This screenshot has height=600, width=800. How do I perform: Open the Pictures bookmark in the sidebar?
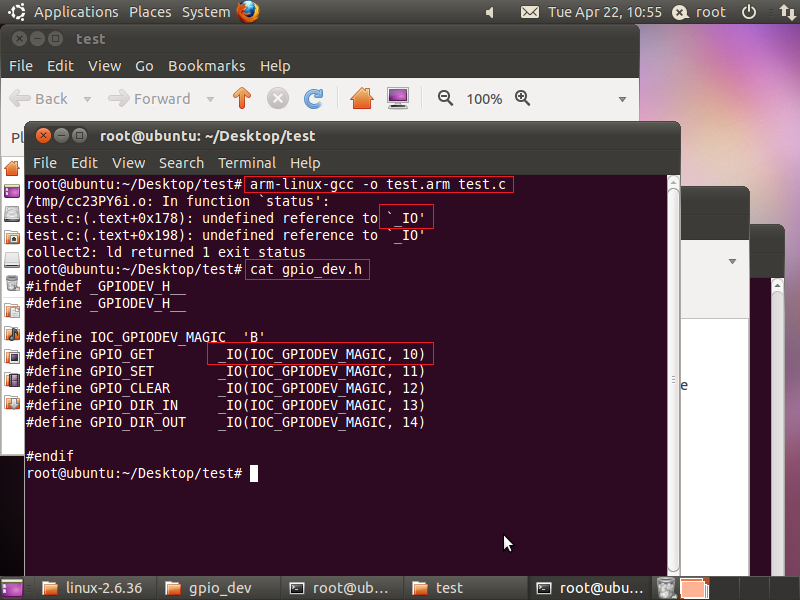coord(12,356)
